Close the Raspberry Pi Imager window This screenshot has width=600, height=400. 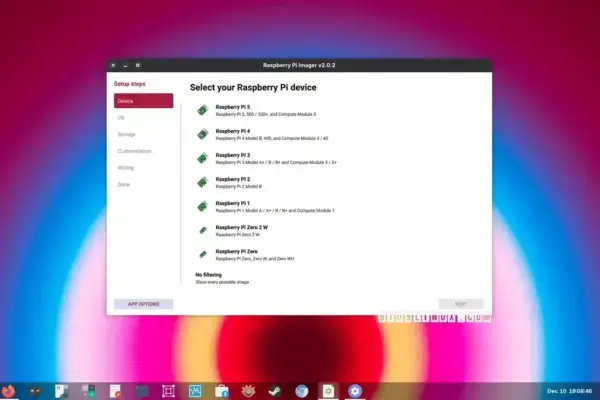tap(113, 65)
